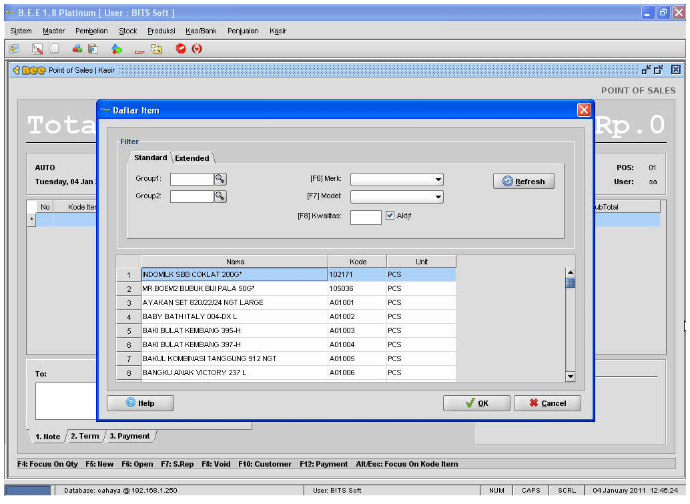Click the red circular arrow toolbar icon
This screenshot has height=504, width=690.
click(197, 48)
